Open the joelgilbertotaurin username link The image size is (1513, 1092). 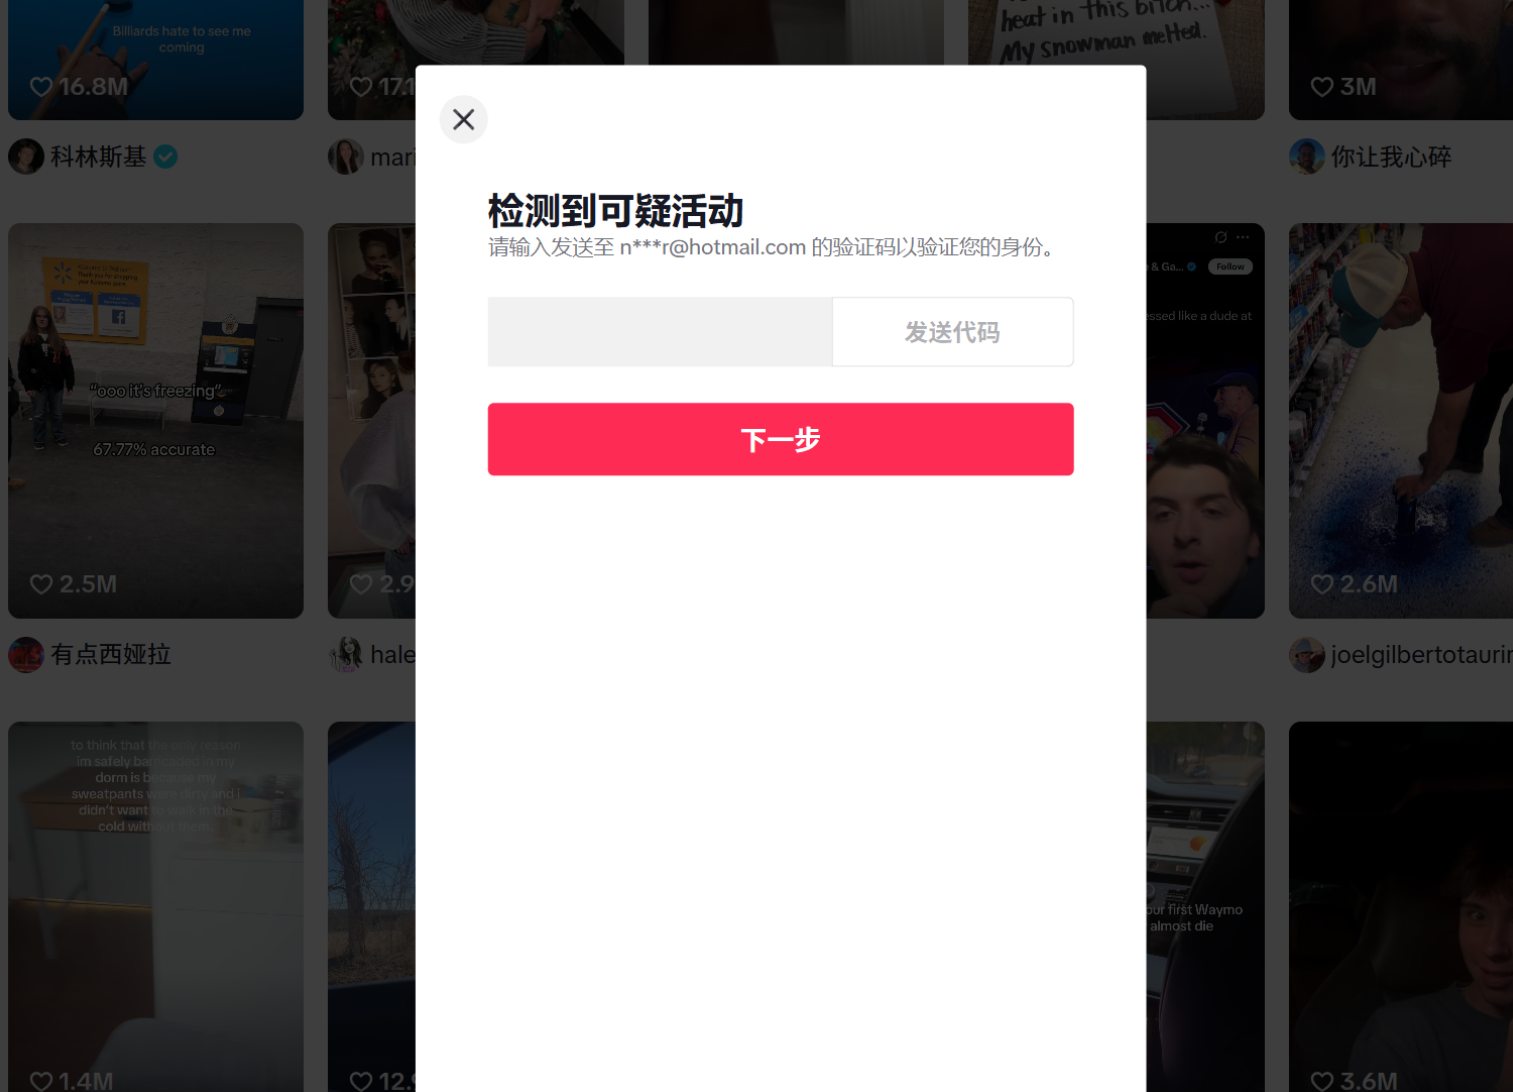(x=1422, y=655)
